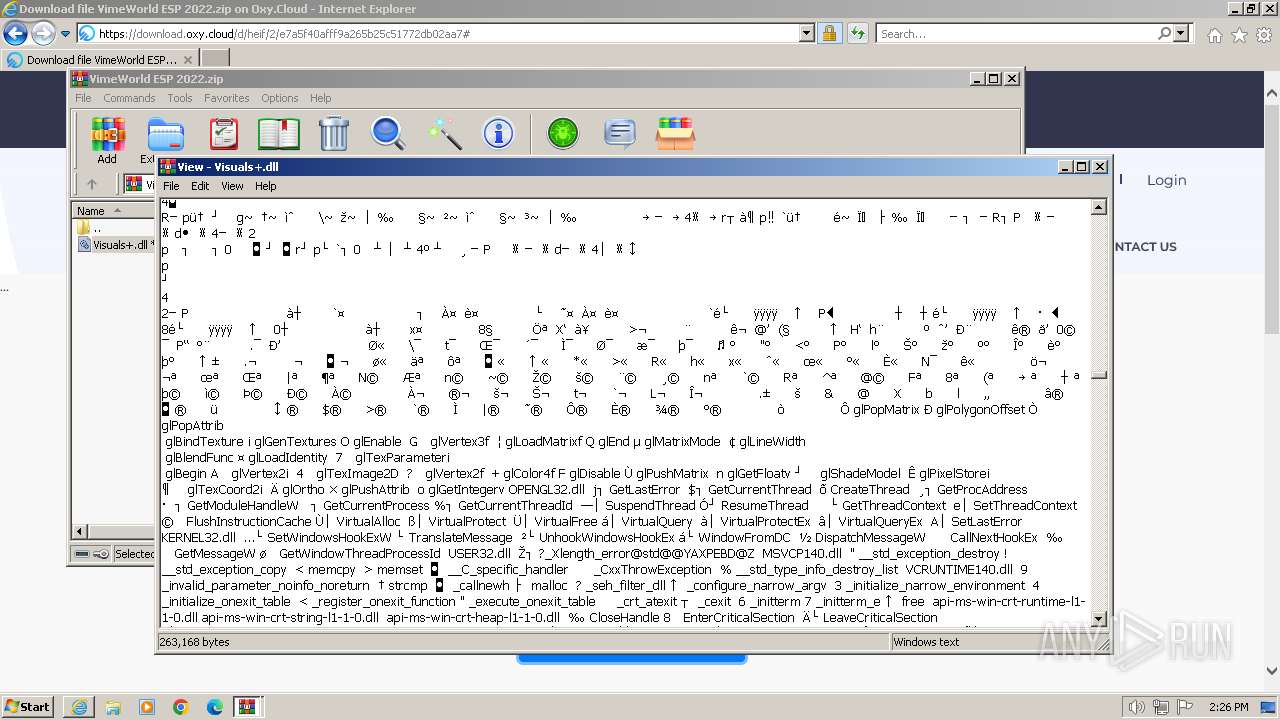Click the Internet Explorer forward button
The width and height of the screenshot is (1280, 720).
(43, 34)
